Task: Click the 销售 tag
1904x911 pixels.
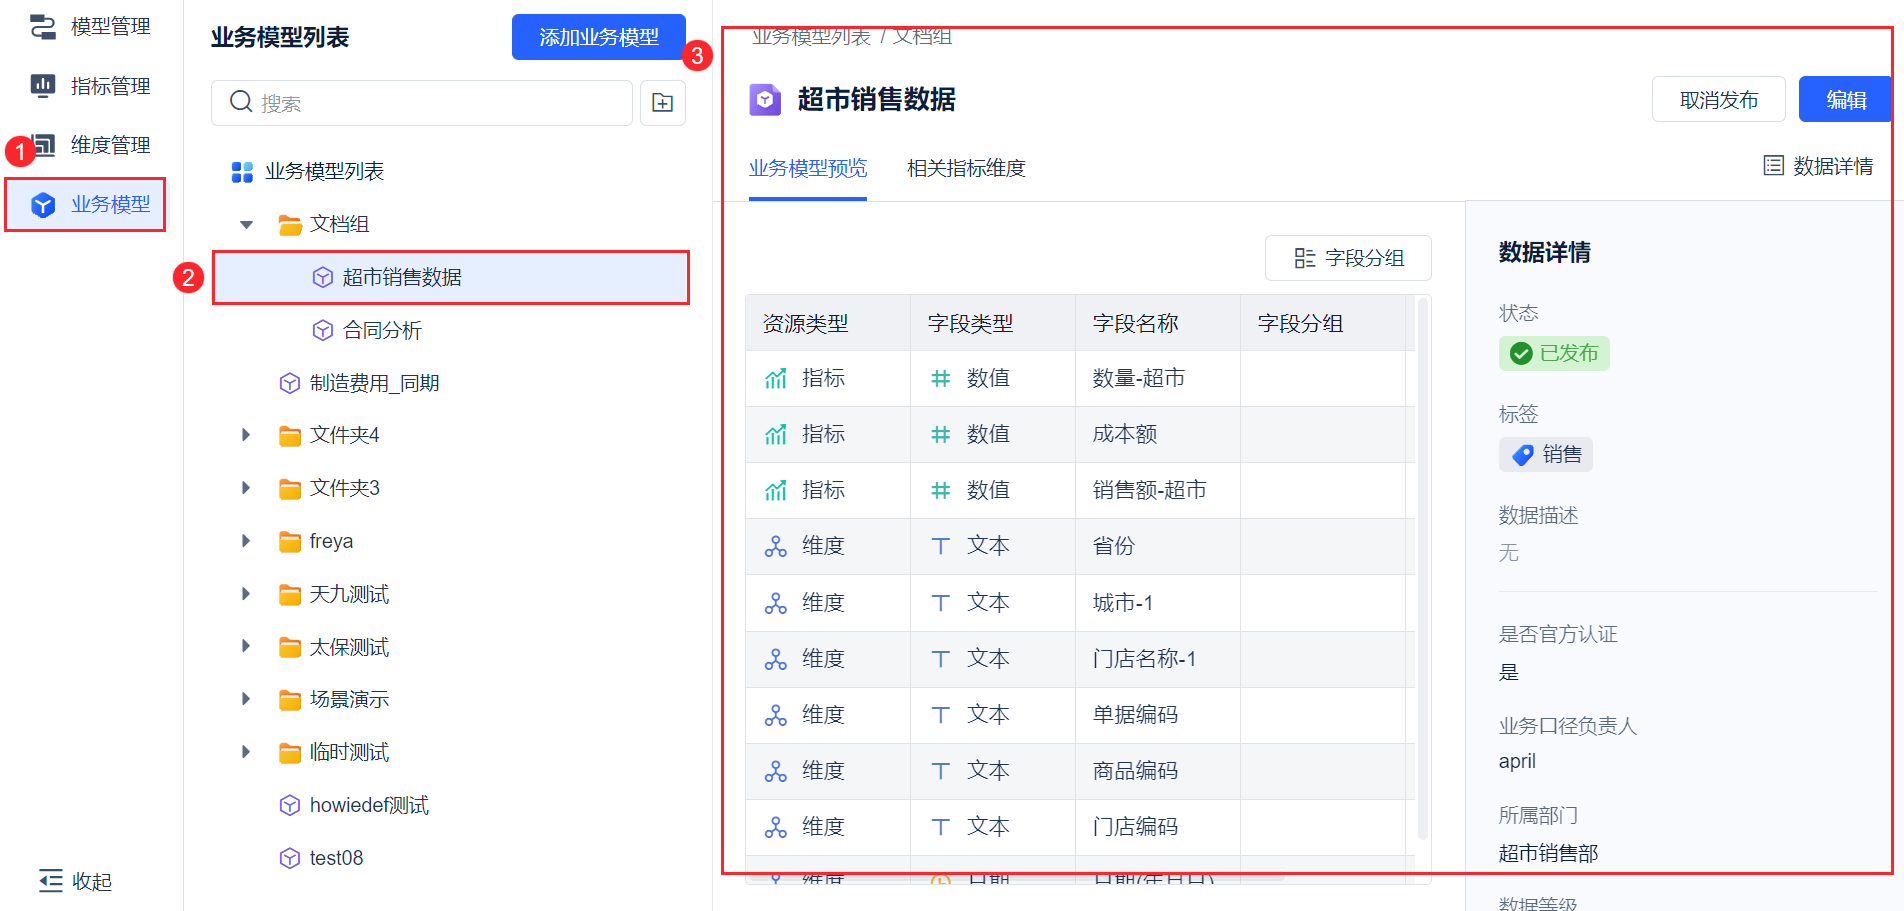Action: coord(1546,455)
